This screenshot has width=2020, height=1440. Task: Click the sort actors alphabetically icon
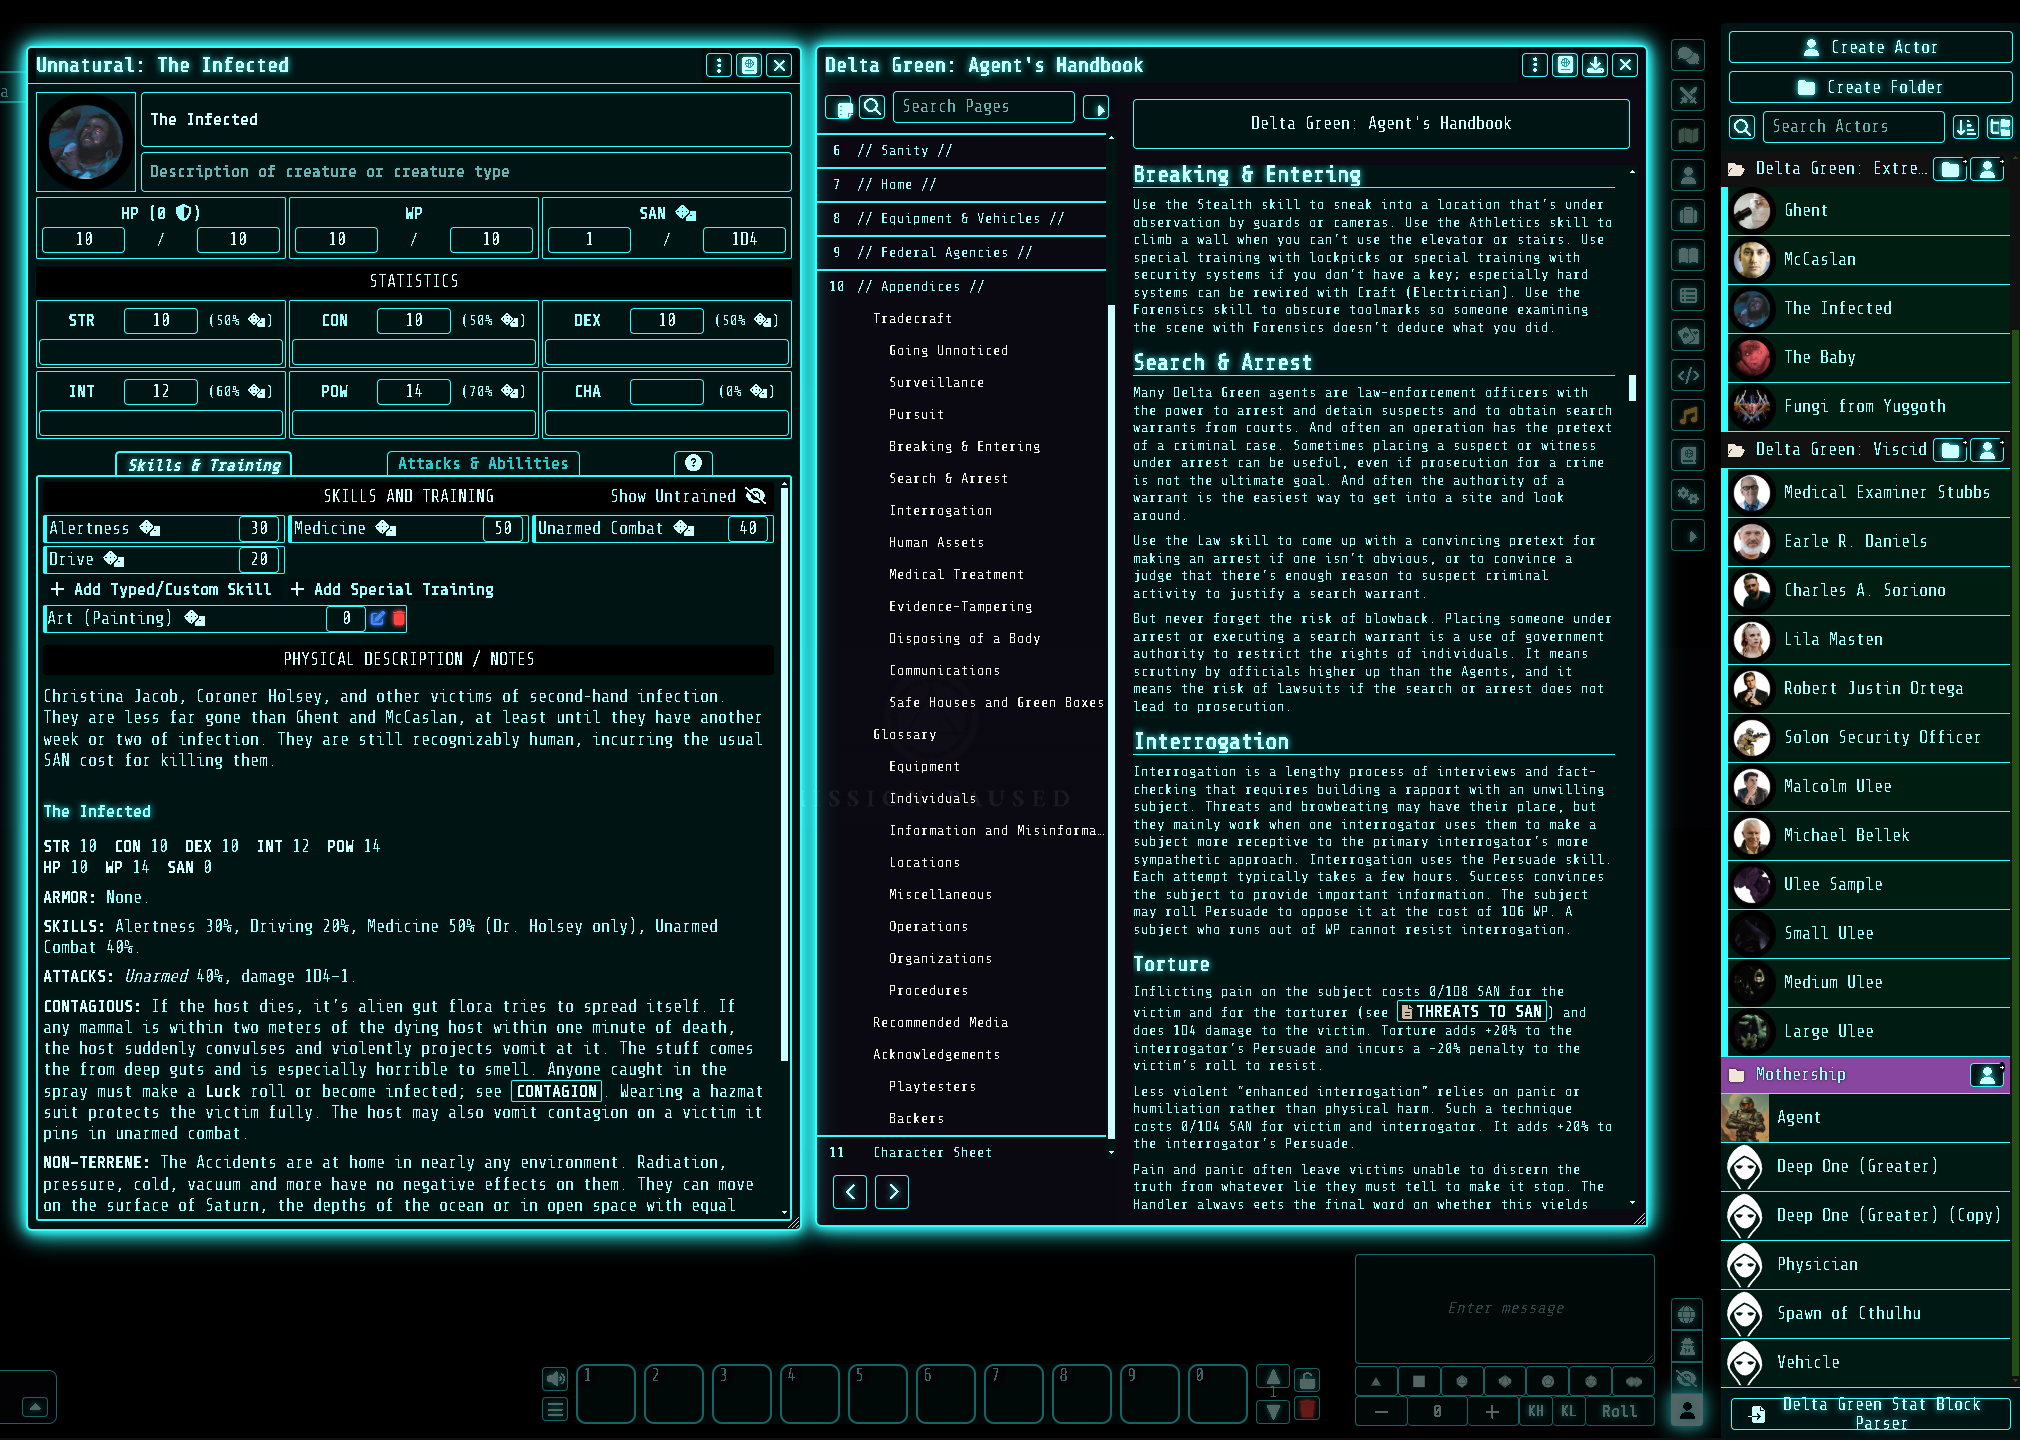(x=1966, y=127)
